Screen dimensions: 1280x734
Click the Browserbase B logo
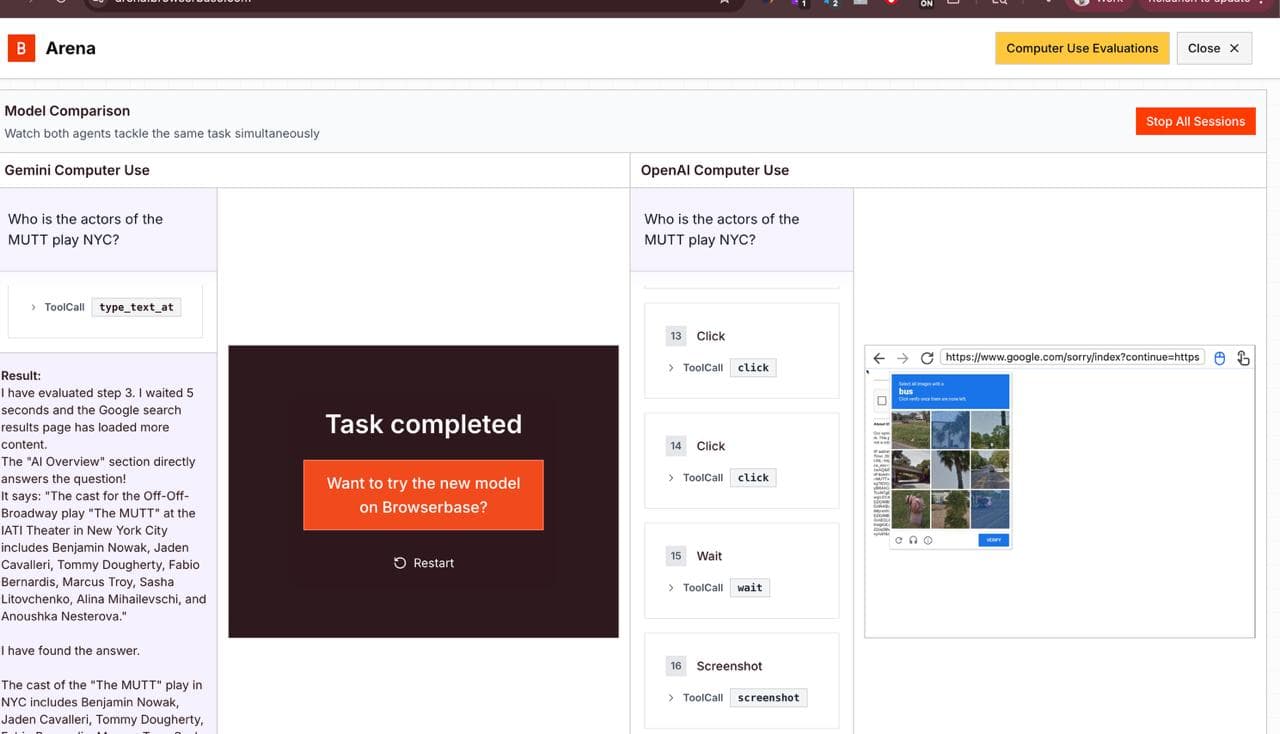[21, 48]
